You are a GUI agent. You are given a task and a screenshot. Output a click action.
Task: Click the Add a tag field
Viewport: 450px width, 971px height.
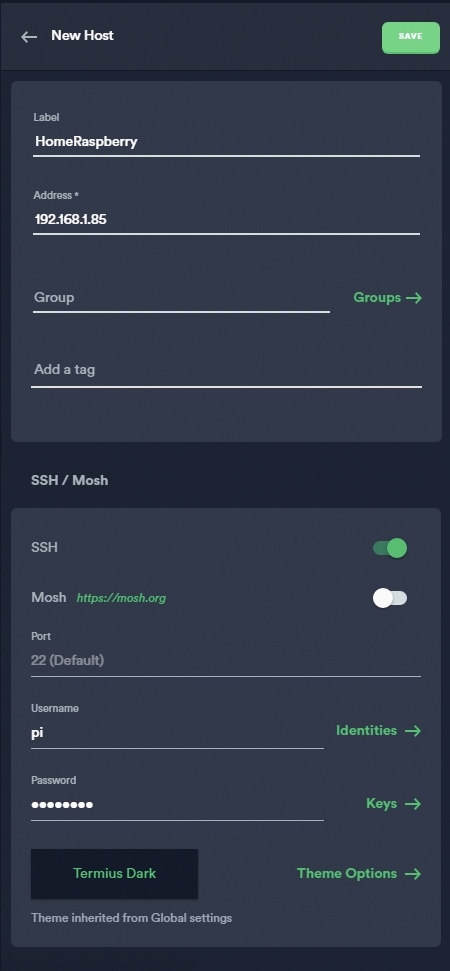(x=227, y=370)
